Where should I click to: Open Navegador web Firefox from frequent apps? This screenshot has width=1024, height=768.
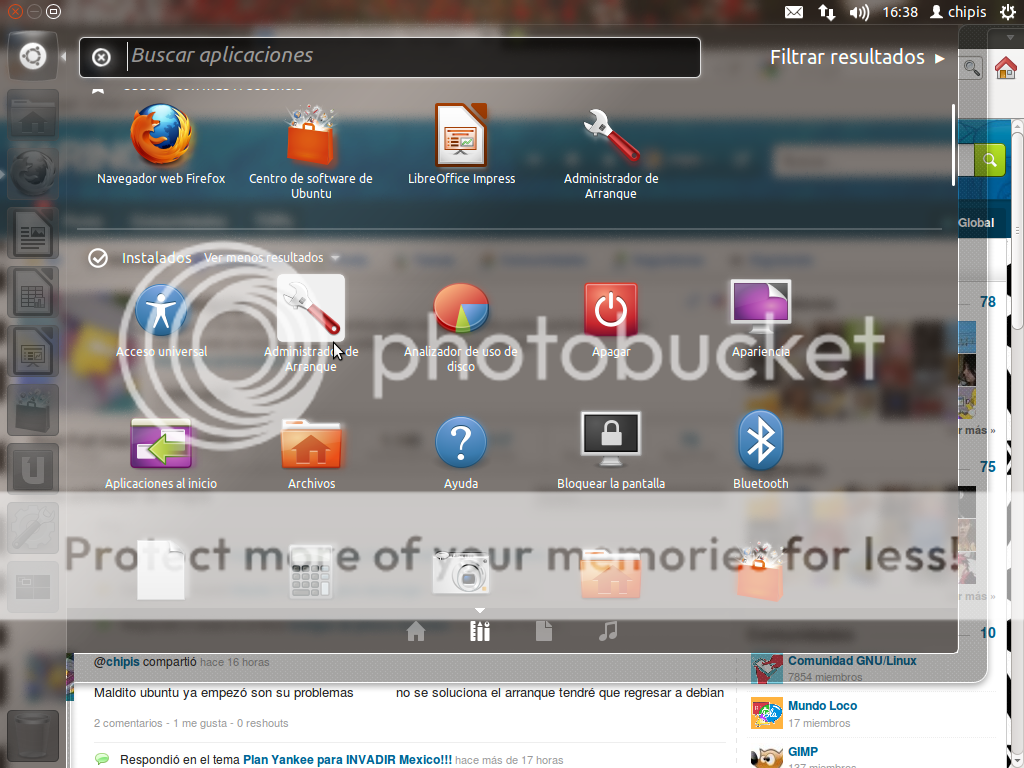(x=161, y=145)
